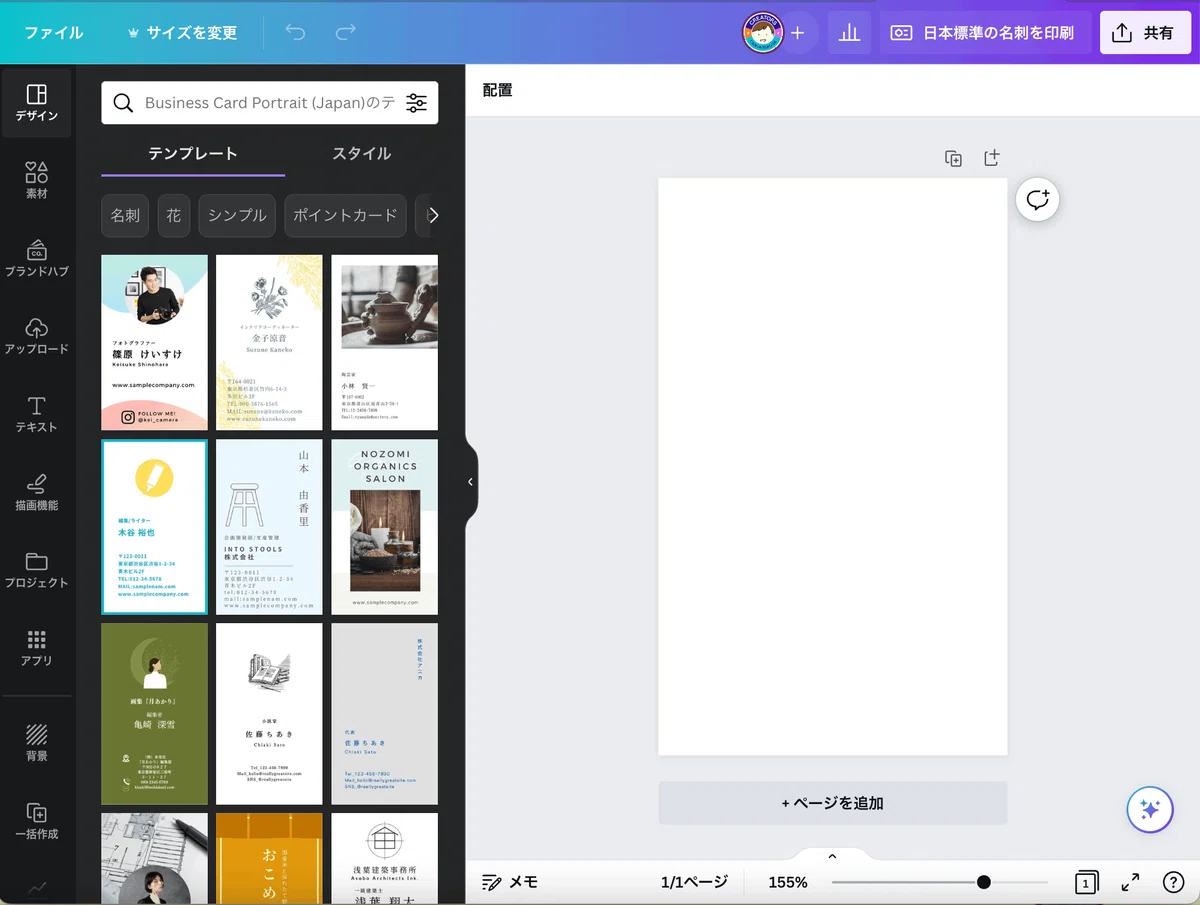Screen dimensions: 1200x905
Task: Duplicate the page with copy icon
Action: (953, 158)
